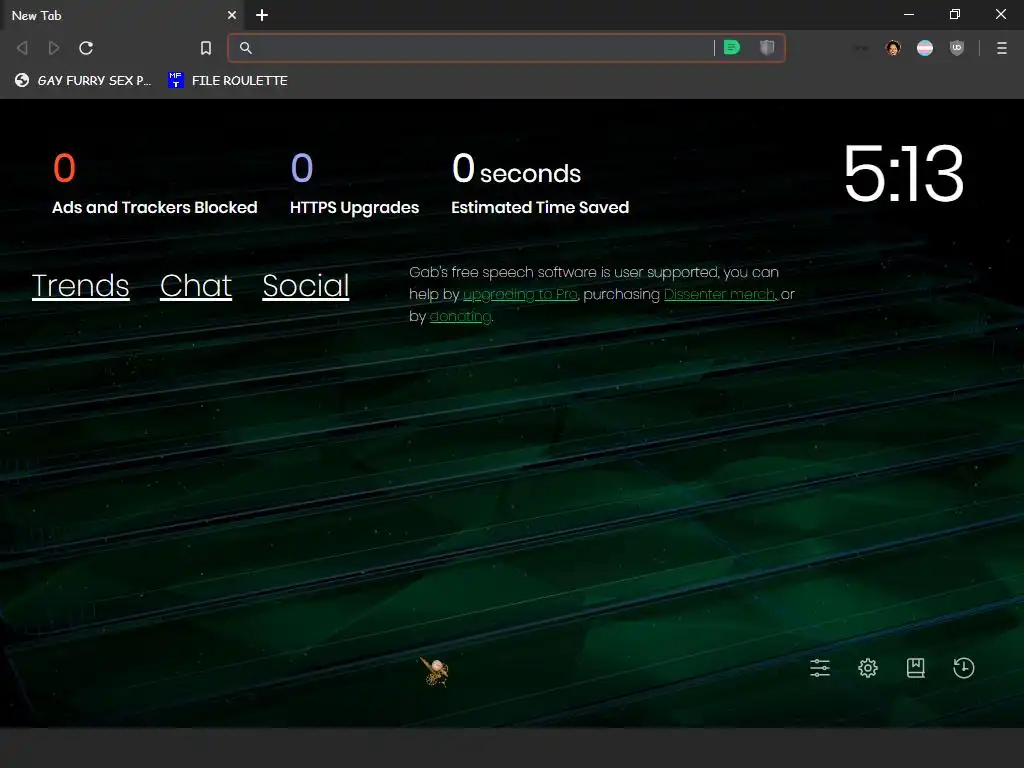The image size is (1024, 768).
Task: Click the Ads and Trackers Blocked label
Action: pyautogui.click(x=155, y=208)
